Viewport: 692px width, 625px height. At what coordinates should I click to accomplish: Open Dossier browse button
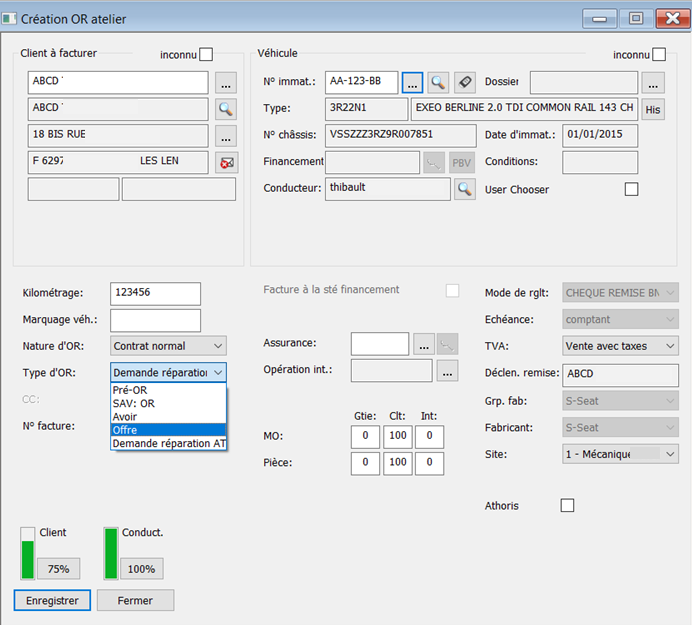[x=653, y=83]
